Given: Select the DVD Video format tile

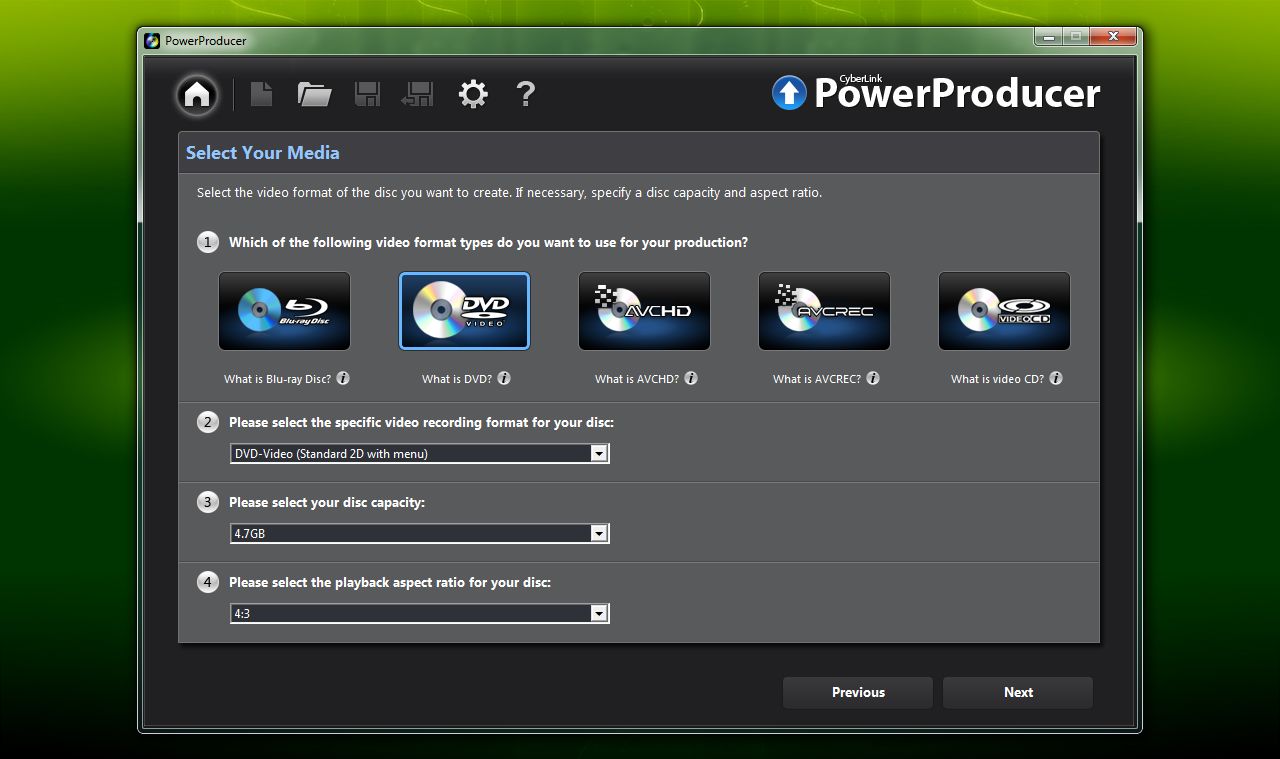Looking at the screenshot, I should click(464, 311).
